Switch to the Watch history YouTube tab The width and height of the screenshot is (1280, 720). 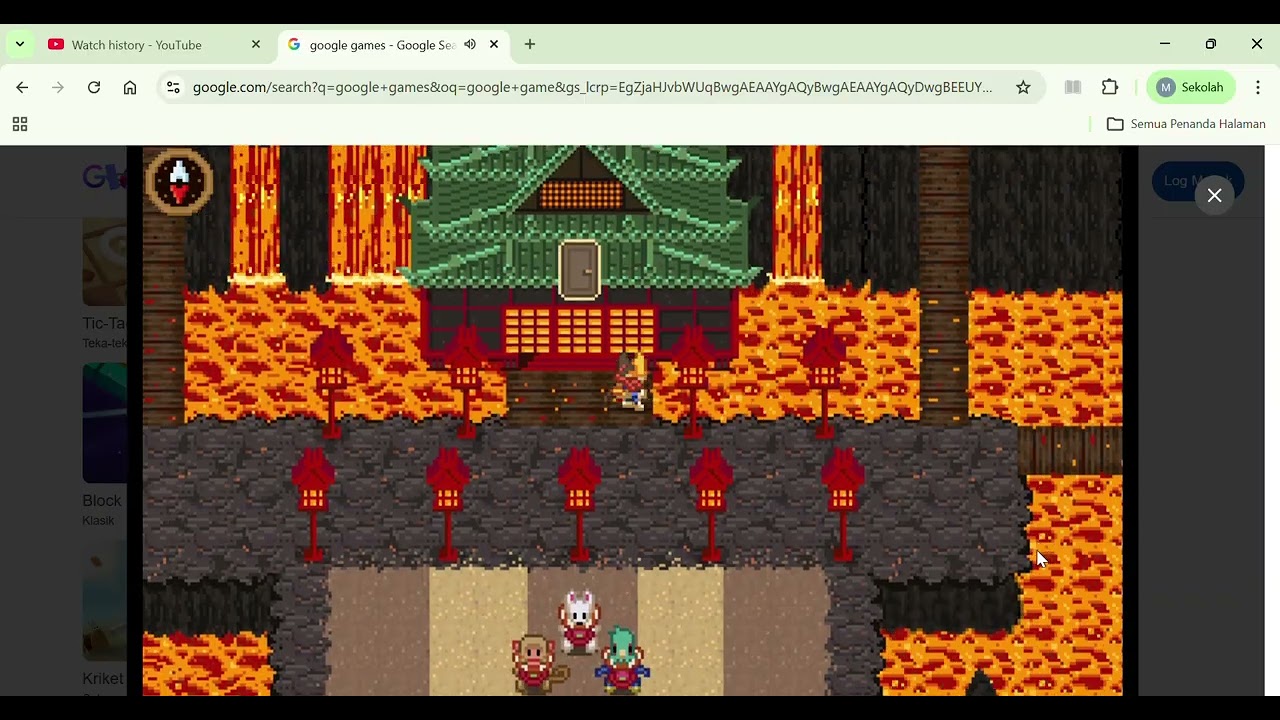137,45
